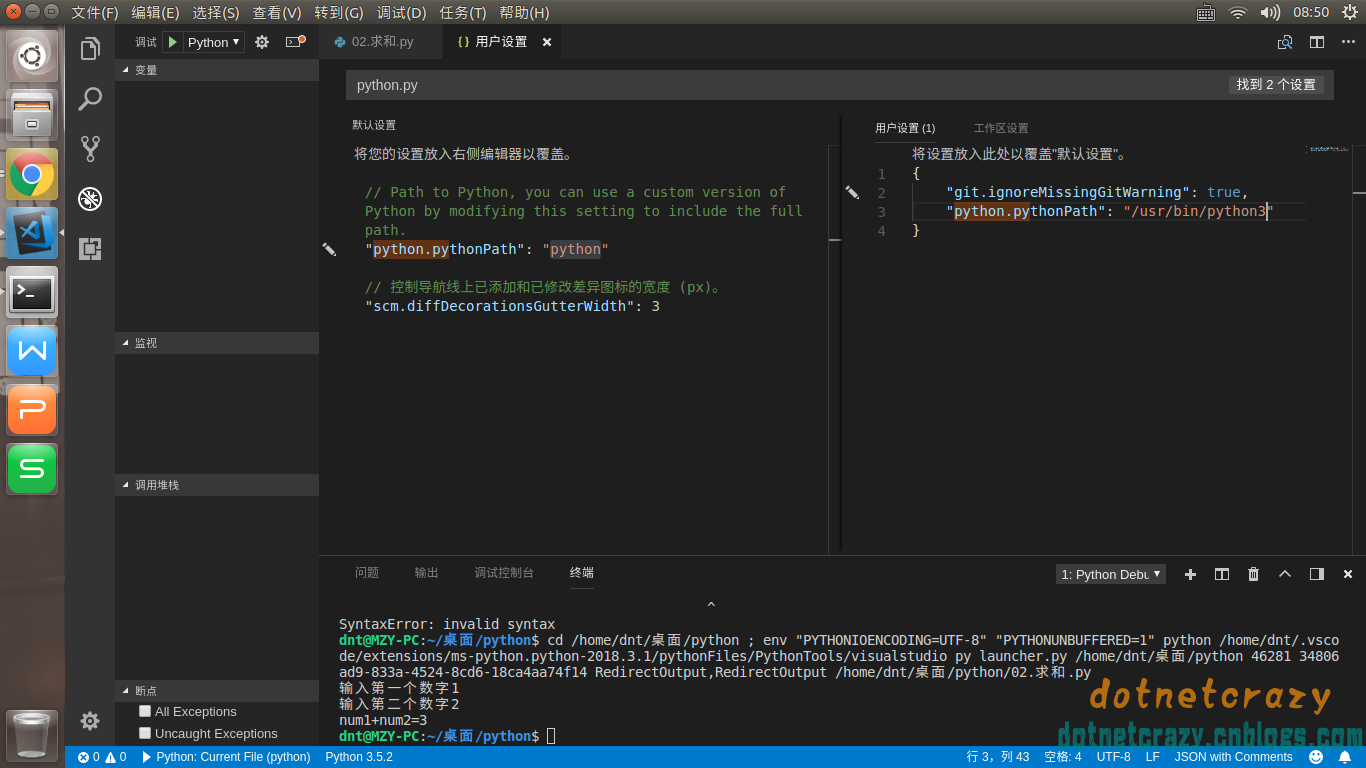Launch Google Chrome from the Ubuntu dock

click(32, 174)
